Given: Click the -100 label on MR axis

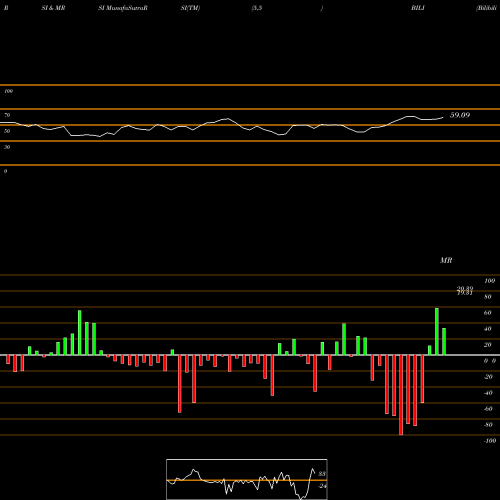Looking at the screenshot, I should tap(490, 441).
